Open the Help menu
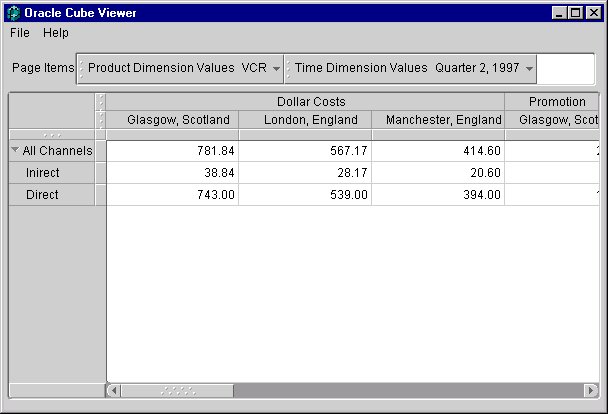 tap(56, 33)
